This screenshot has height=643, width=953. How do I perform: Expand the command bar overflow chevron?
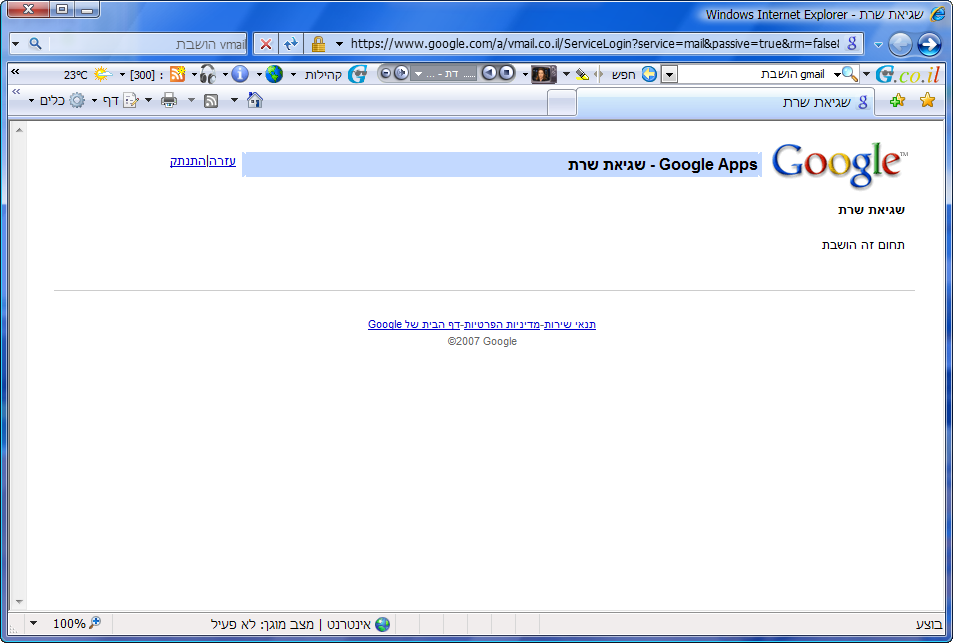click(16, 92)
